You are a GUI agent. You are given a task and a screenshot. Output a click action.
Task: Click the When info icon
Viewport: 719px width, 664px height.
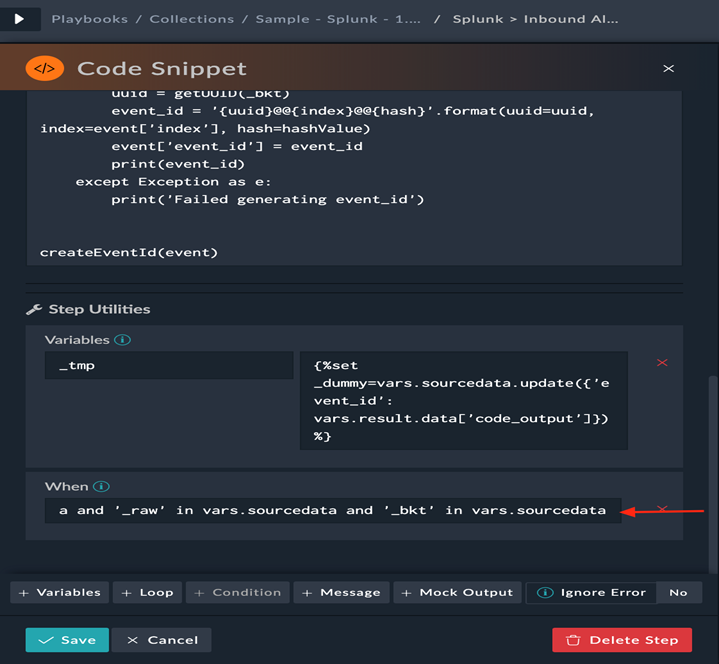tap(101, 487)
